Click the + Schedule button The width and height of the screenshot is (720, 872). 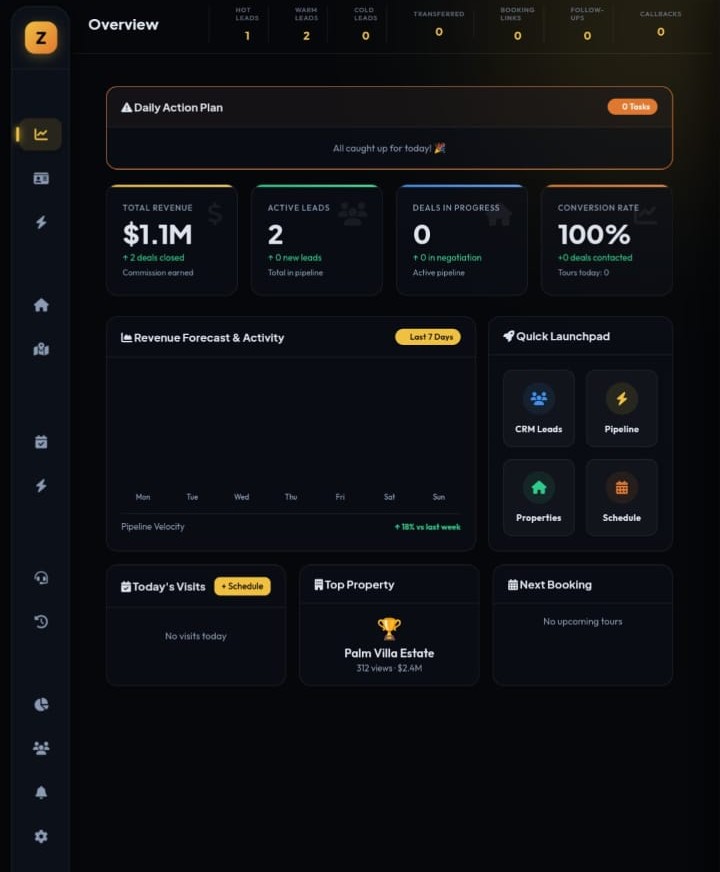point(242,586)
